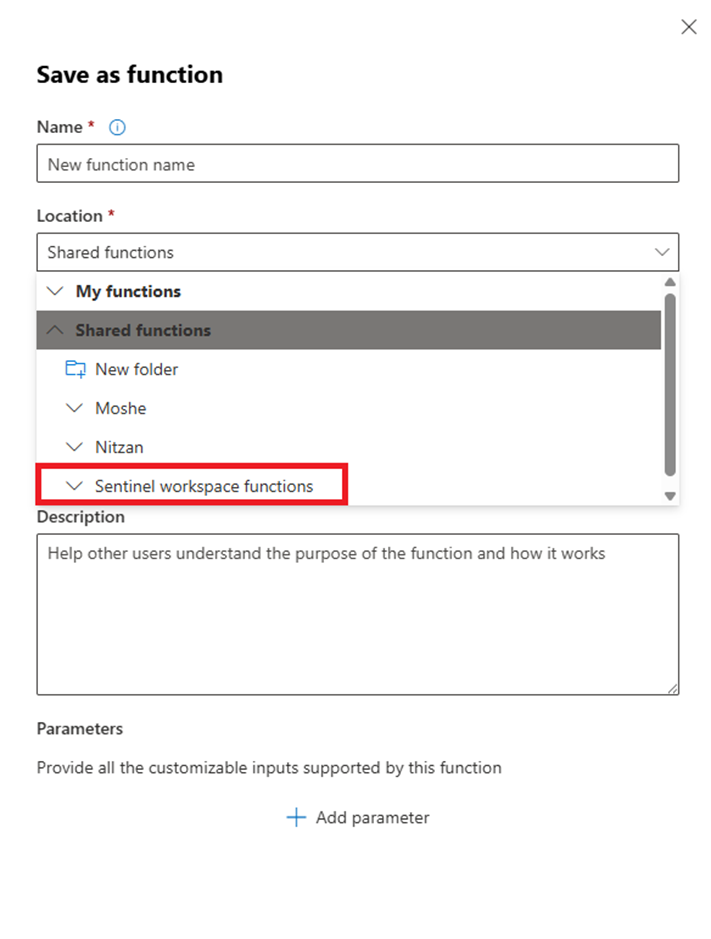
Task: Expand the Nitzan folder chevron
Action: [x=74, y=447]
